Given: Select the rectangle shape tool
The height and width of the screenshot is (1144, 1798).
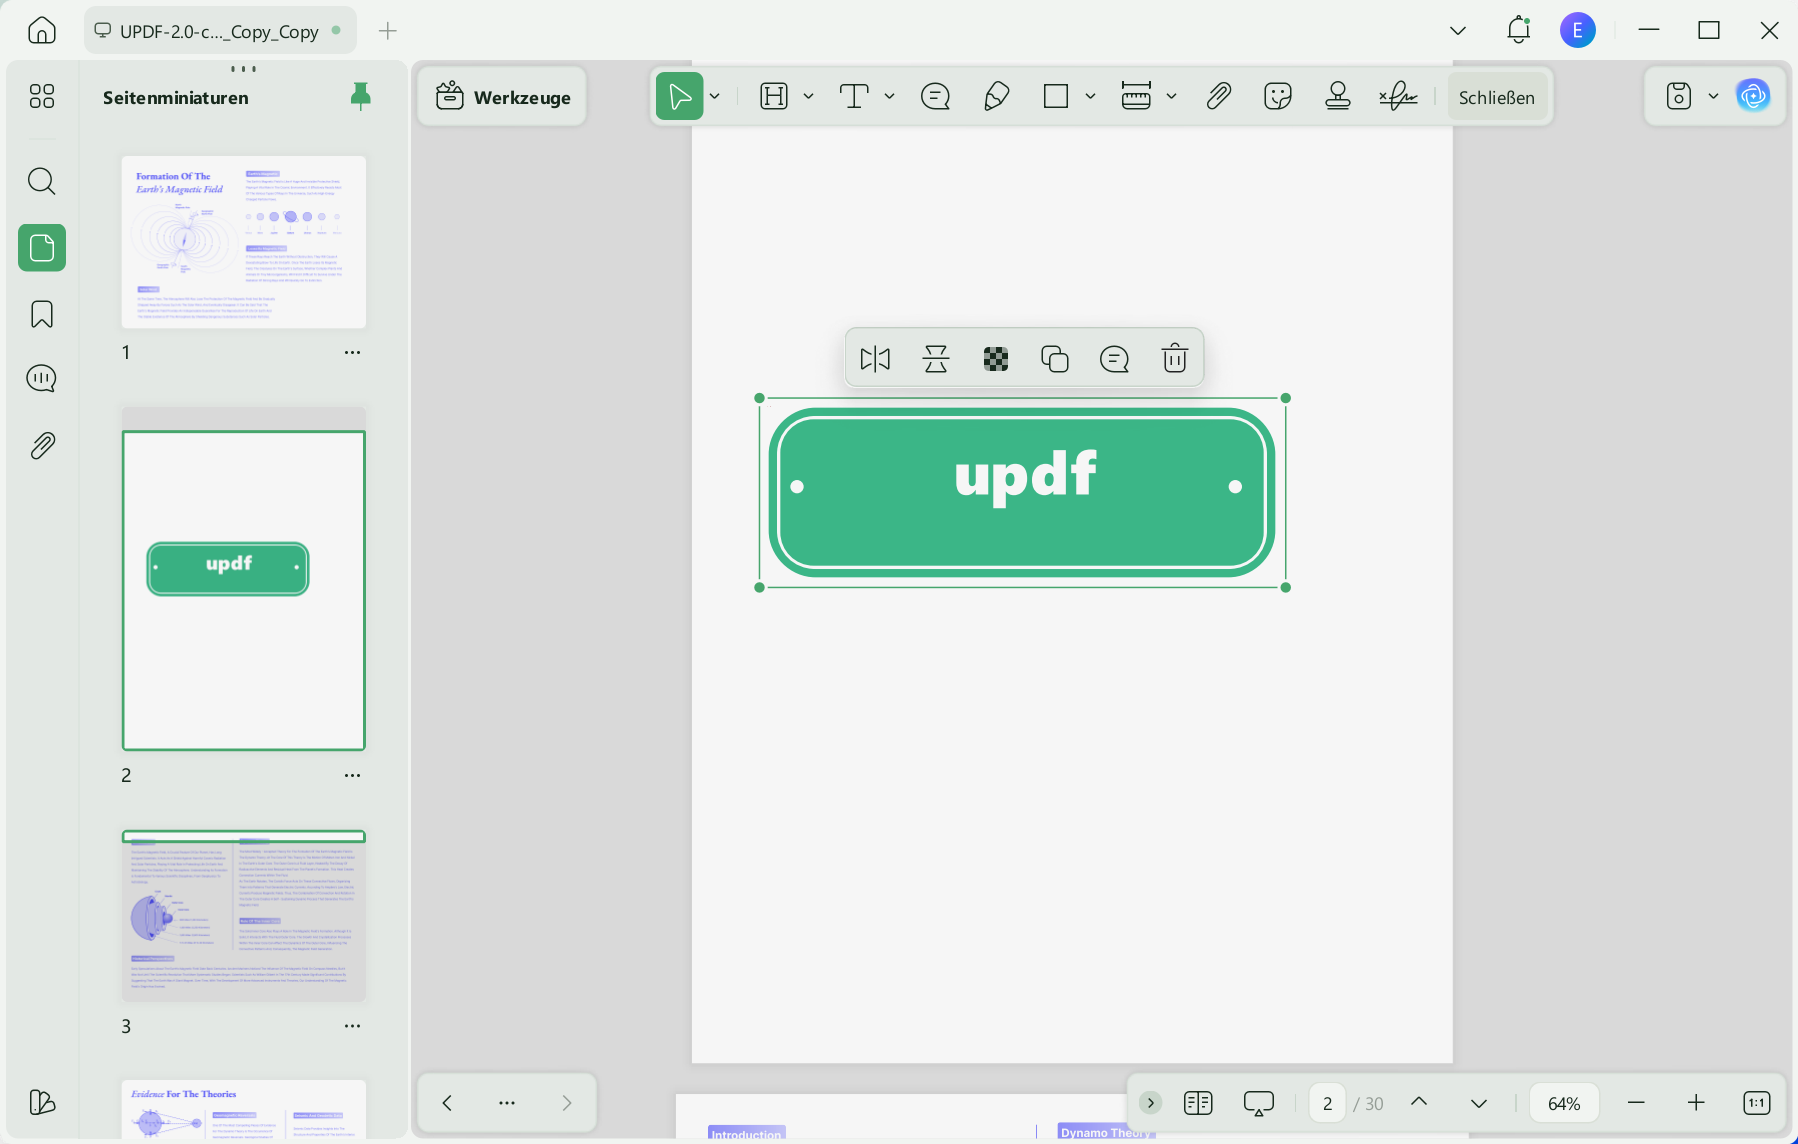Looking at the screenshot, I should tap(1056, 96).
